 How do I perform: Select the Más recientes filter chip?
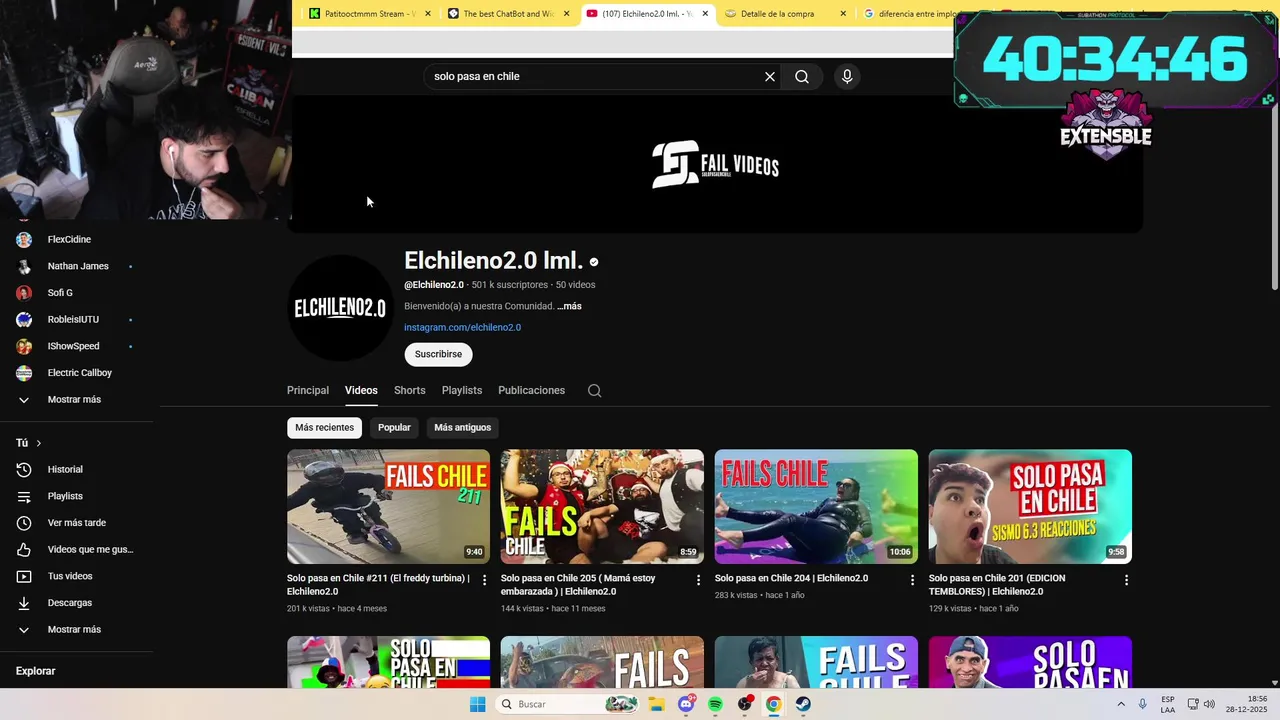(x=324, y=428)
